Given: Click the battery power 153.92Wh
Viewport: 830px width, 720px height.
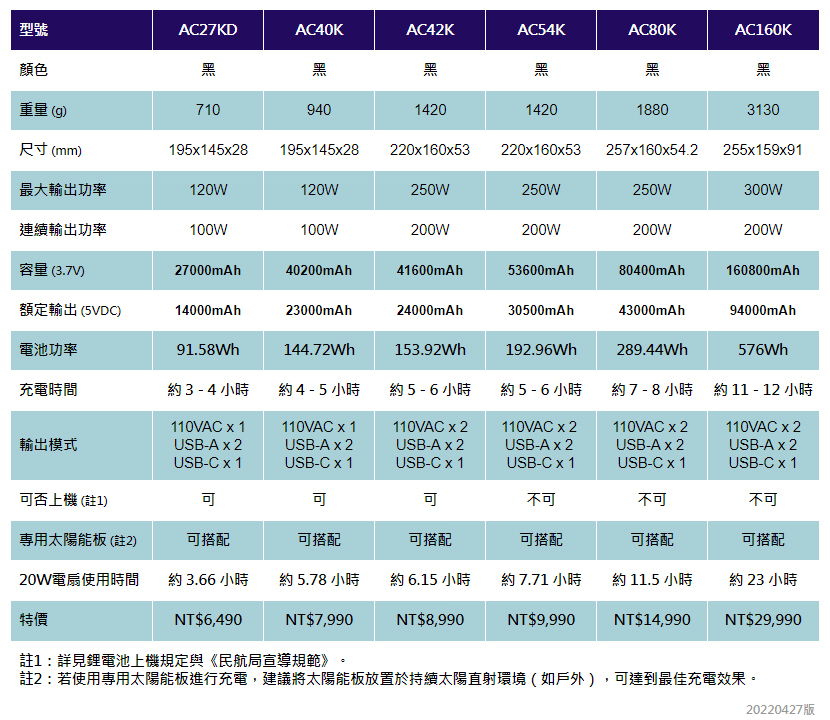Looking at the screenshot, I should 430,349.
